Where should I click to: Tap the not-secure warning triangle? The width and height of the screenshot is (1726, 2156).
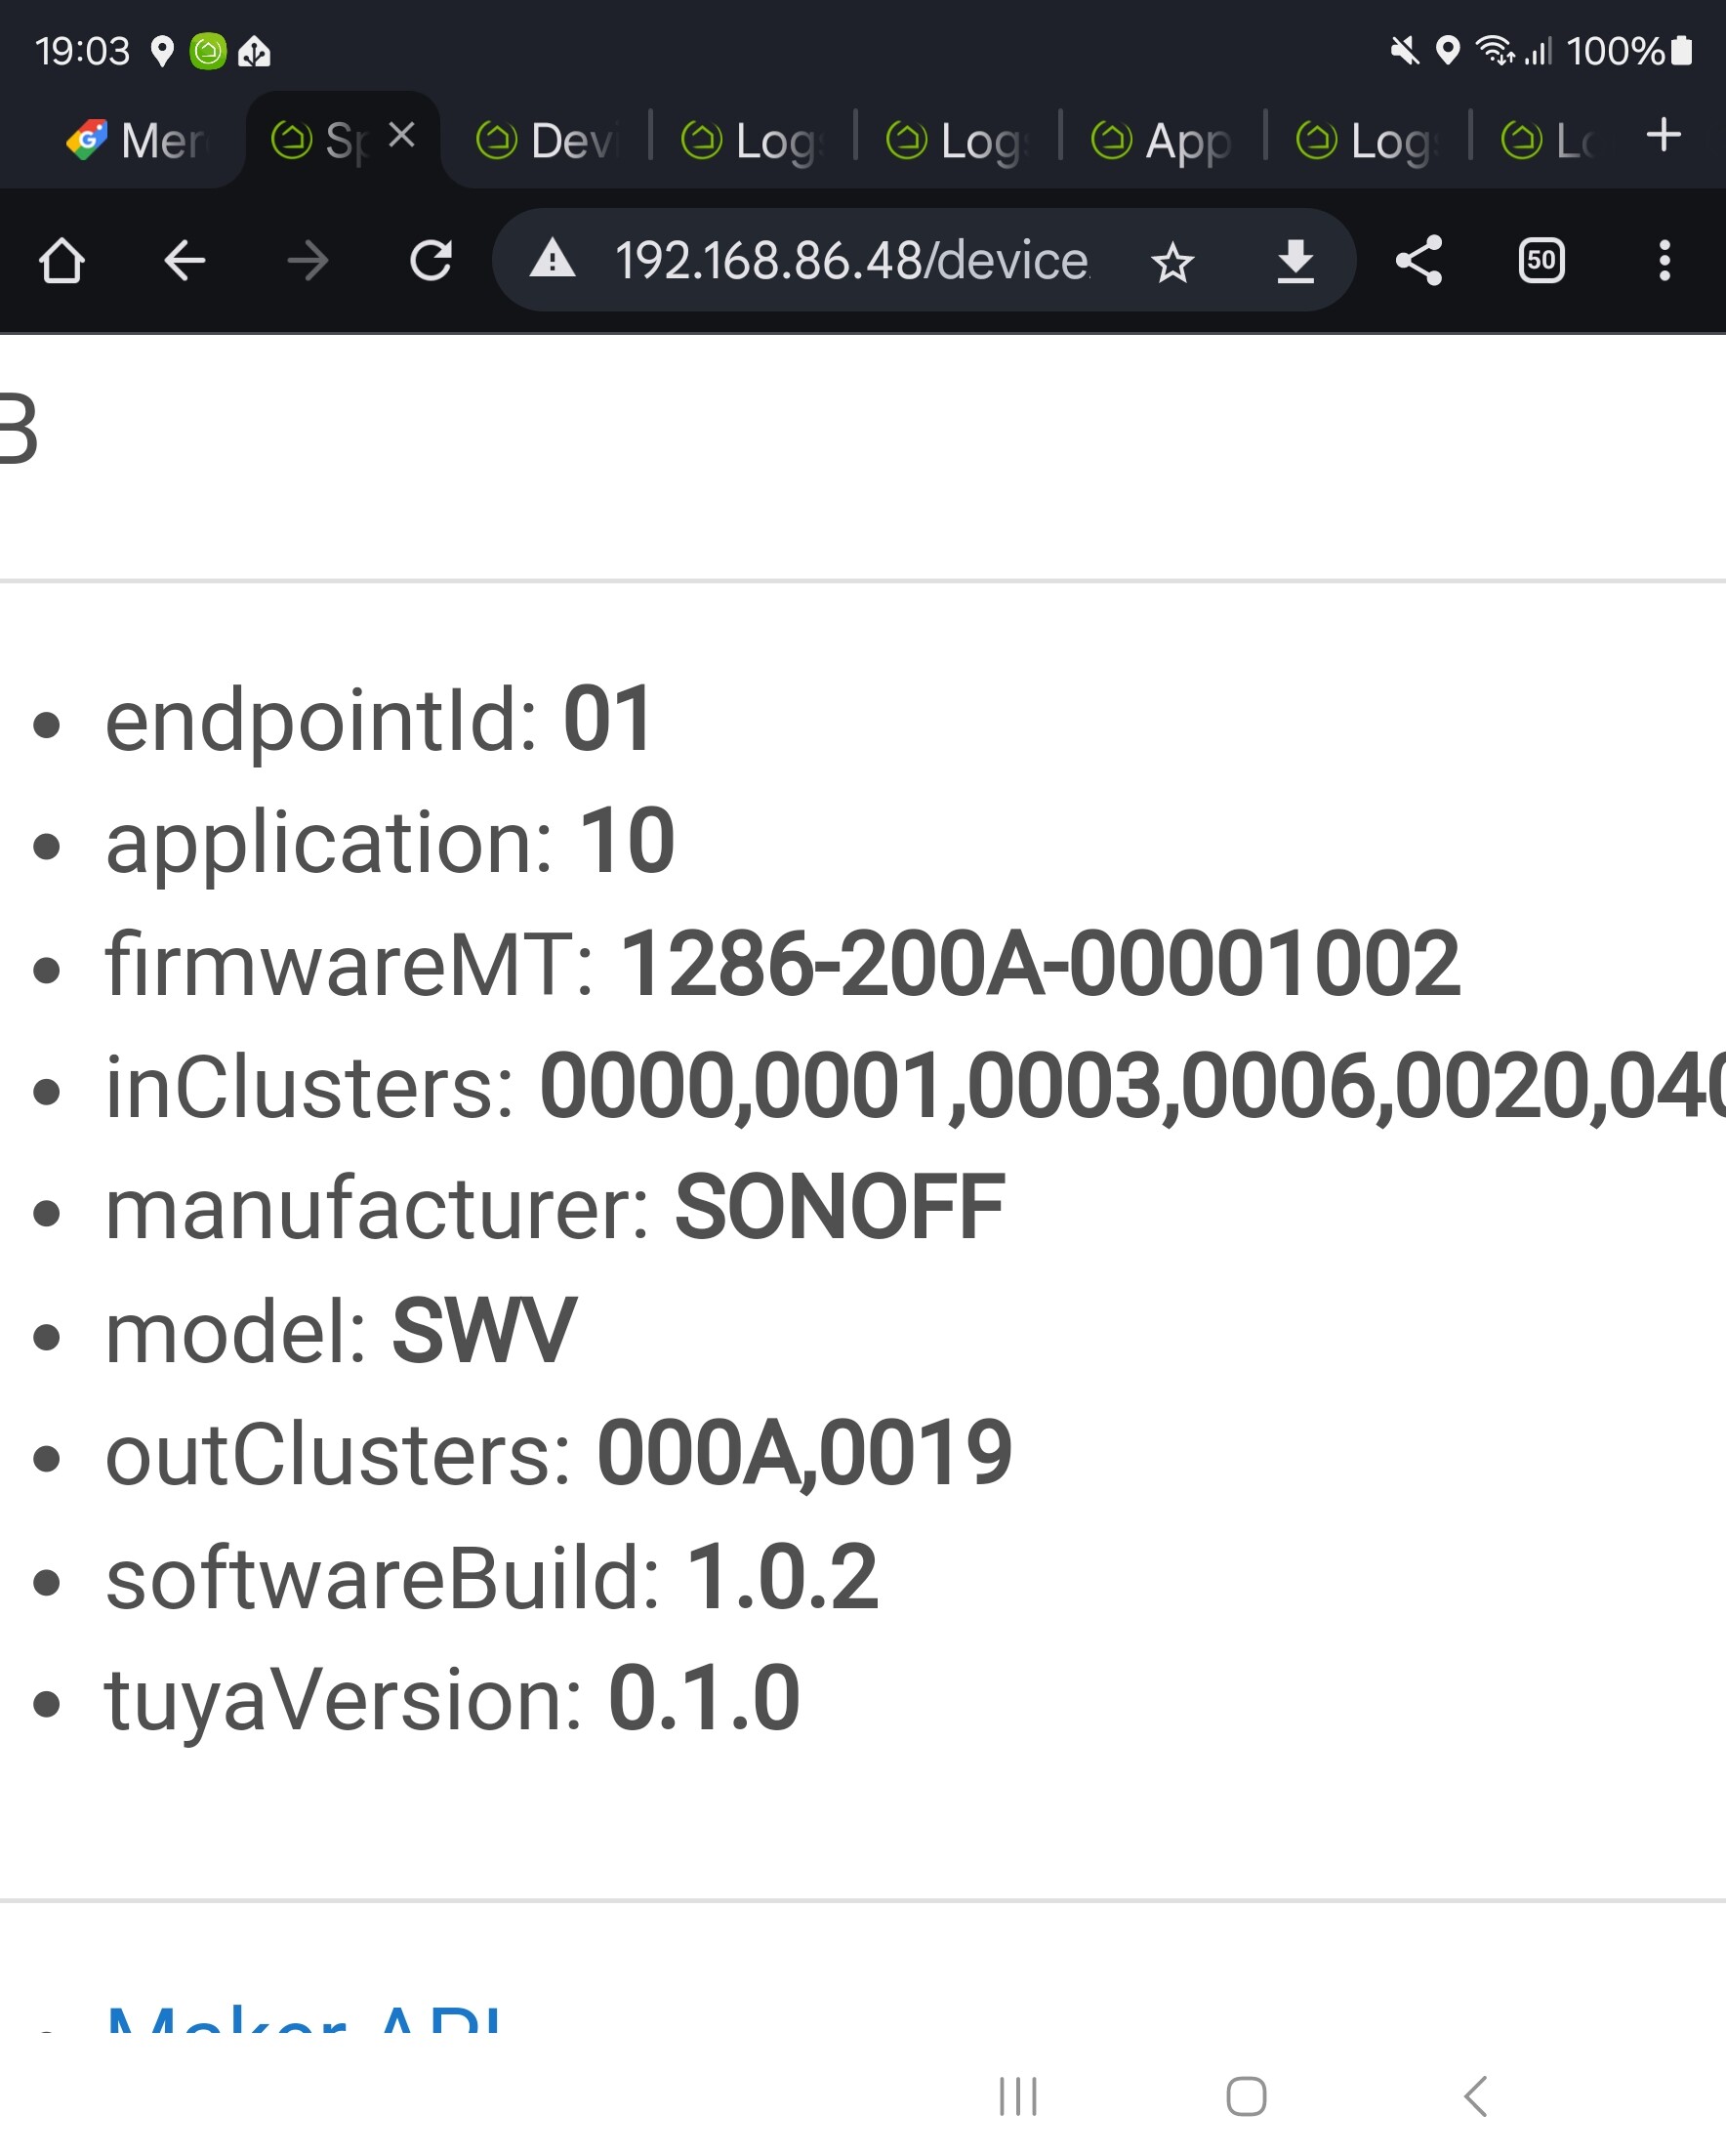click(553, 260)
